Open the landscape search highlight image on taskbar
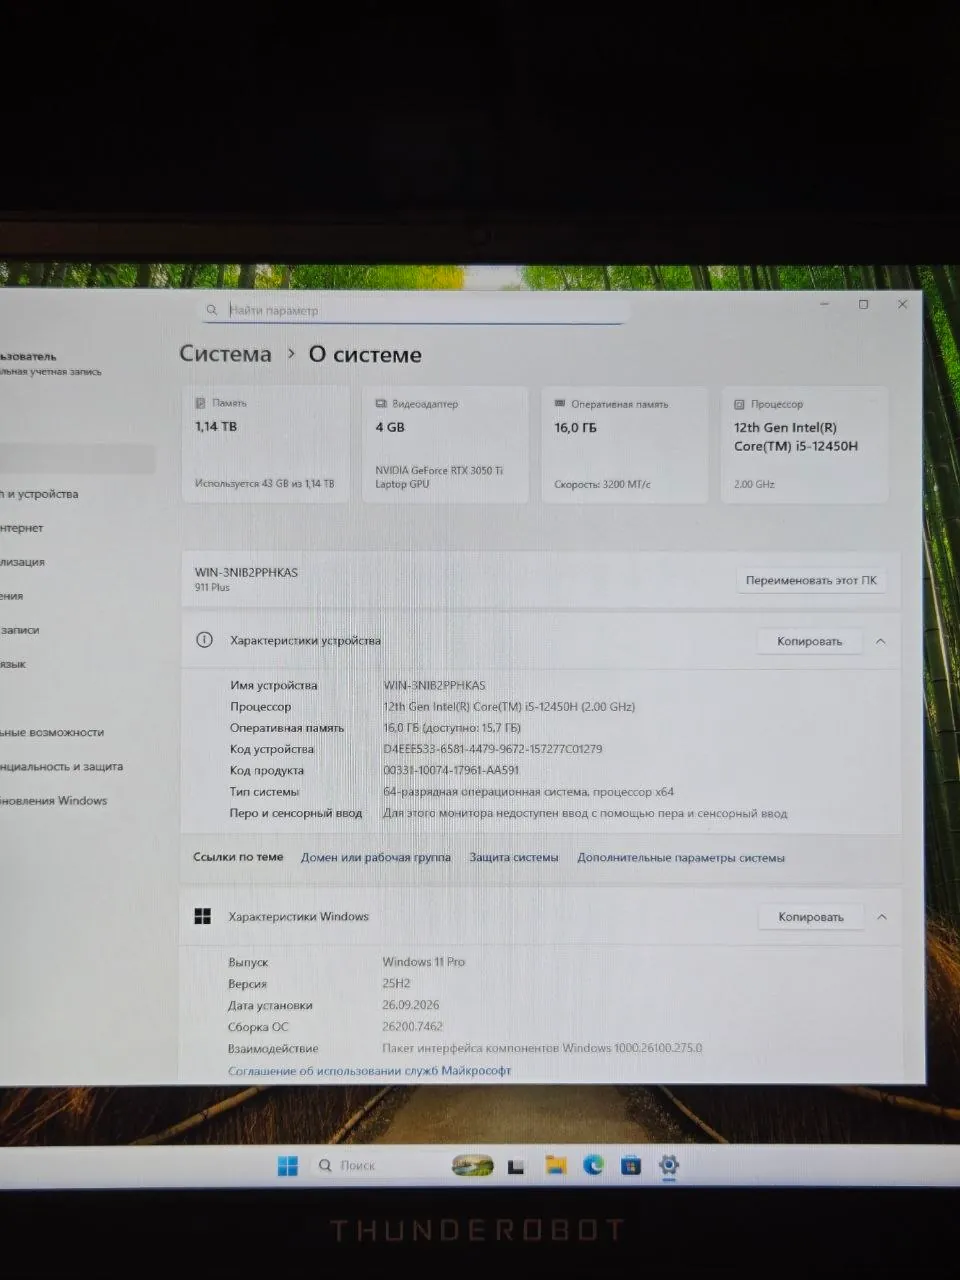 click(x=473, y=1166)
